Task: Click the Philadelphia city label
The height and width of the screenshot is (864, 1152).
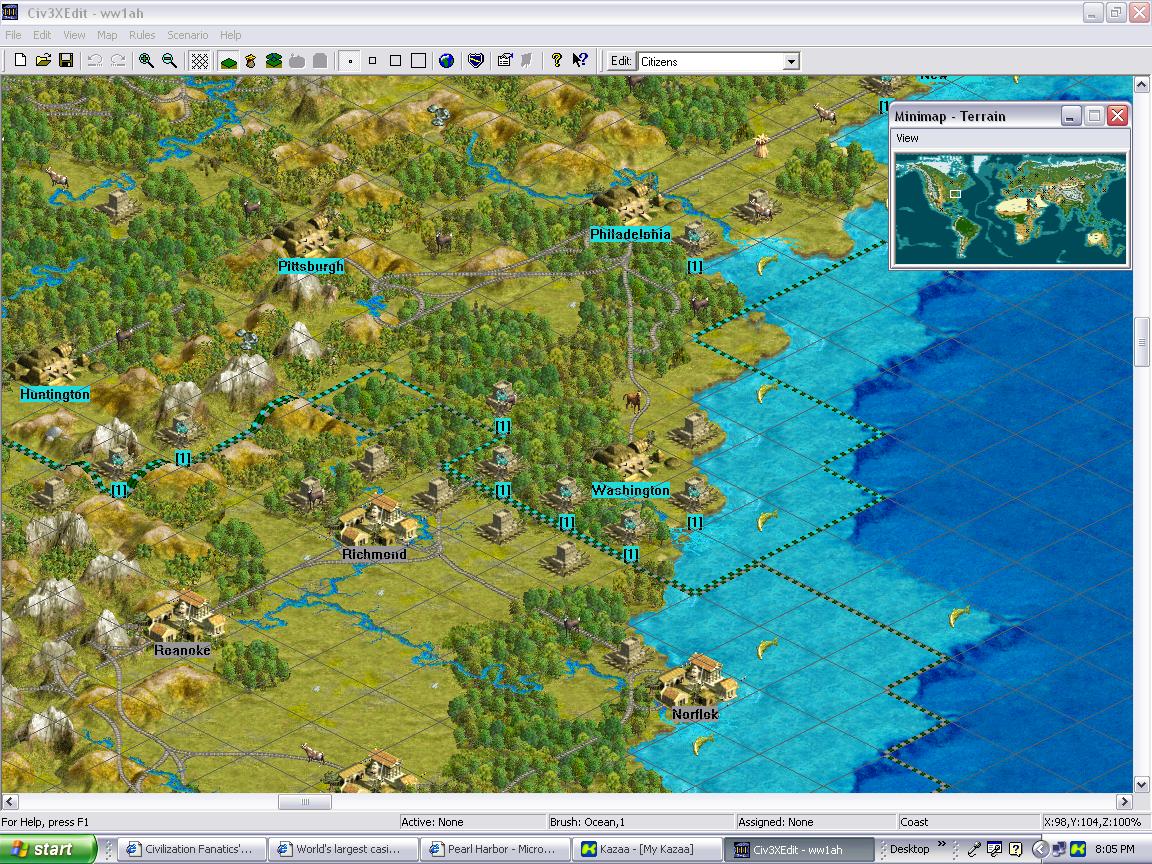Action: [x=630, y=234]
